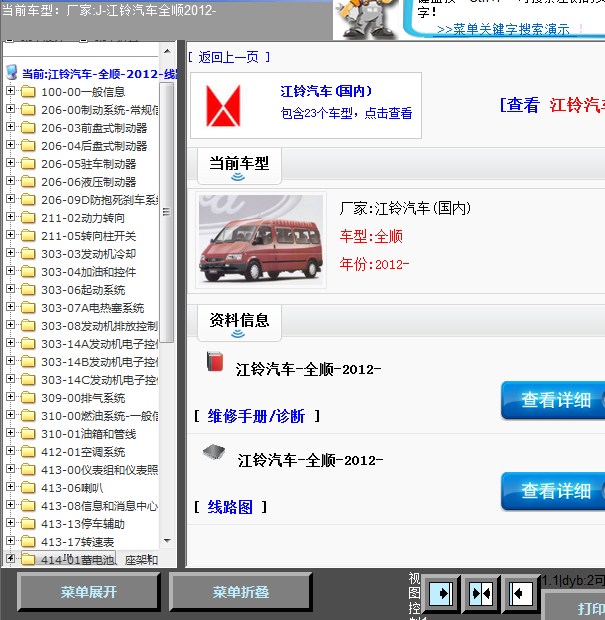Click the view control right-arrow icon
The width and height of the screenshot is (605, 620).
[x=441, y=593]
